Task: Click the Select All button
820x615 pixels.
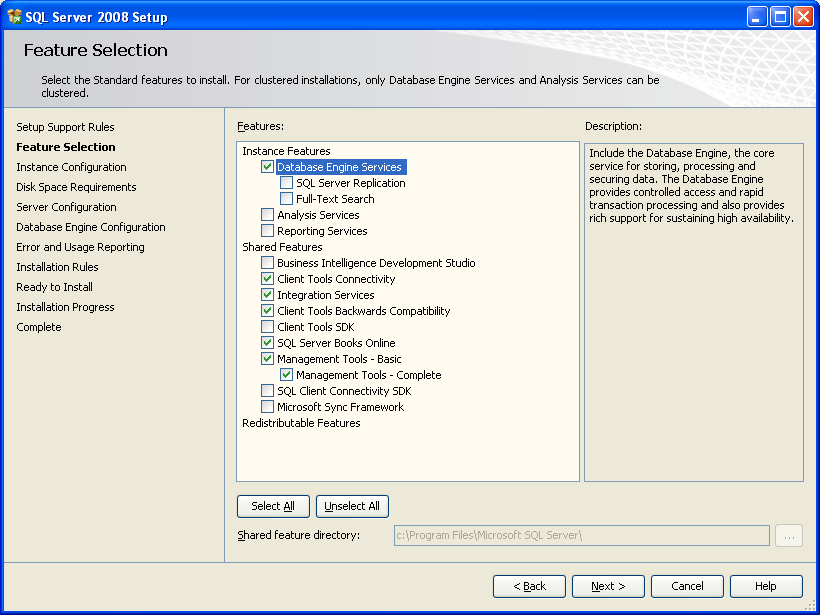Action: [x=273, y=506]
